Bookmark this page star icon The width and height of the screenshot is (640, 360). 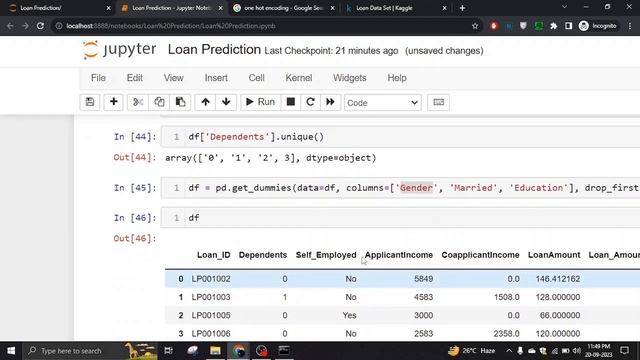pos(475,26)
